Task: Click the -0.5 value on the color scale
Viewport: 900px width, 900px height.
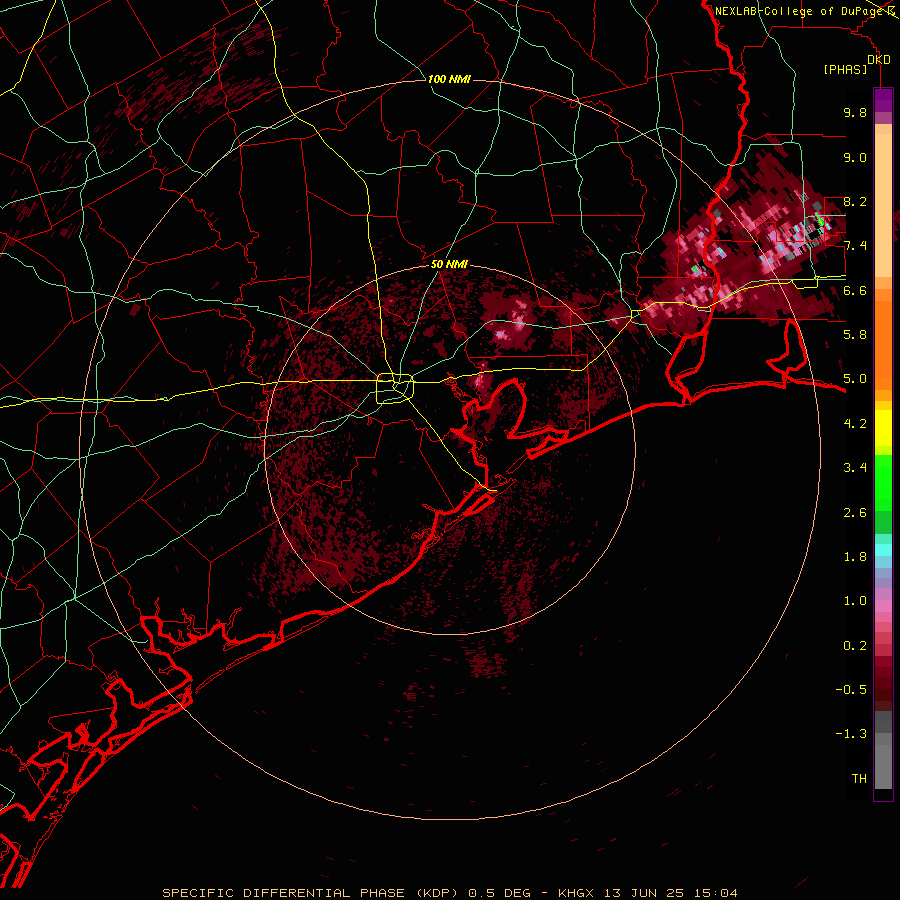Action: [x=851, y=690]
